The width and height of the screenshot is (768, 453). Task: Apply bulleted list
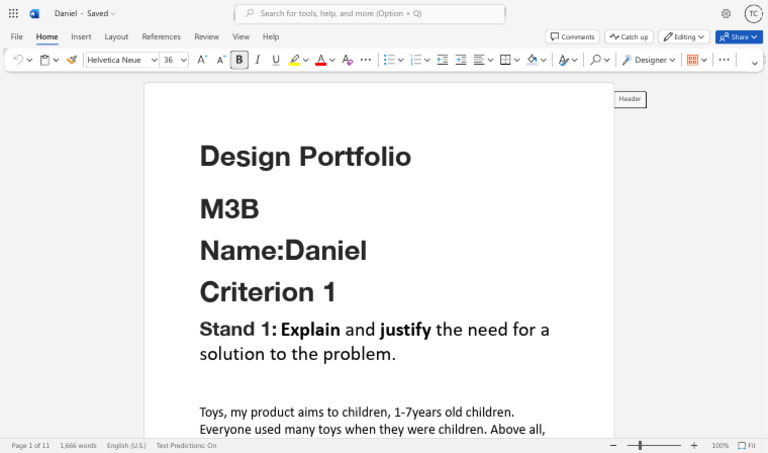point(389,60)
